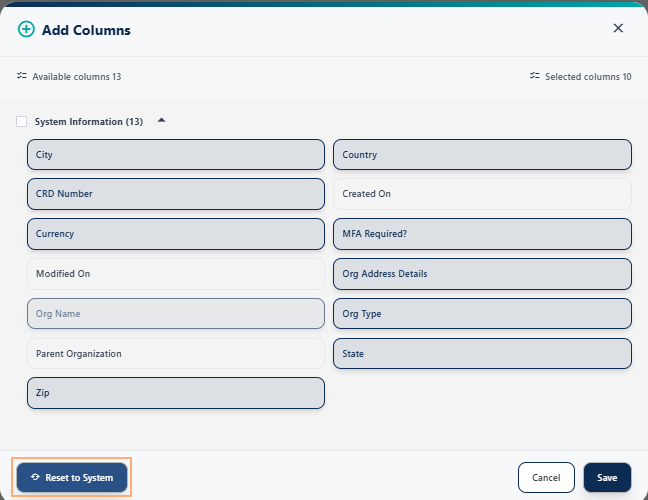Click the reset icon in Reset to System
Screen dimensions: 648x500
pos(36,478)
